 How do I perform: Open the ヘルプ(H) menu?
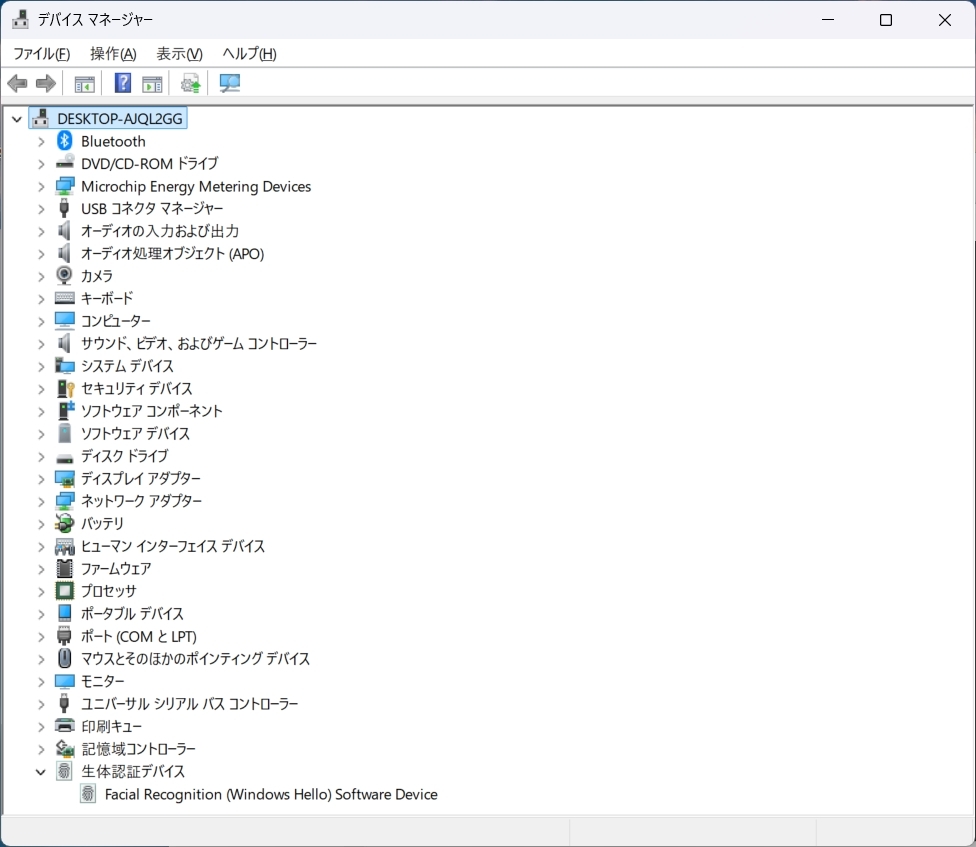pyautogui.click(x=249, y=54)
